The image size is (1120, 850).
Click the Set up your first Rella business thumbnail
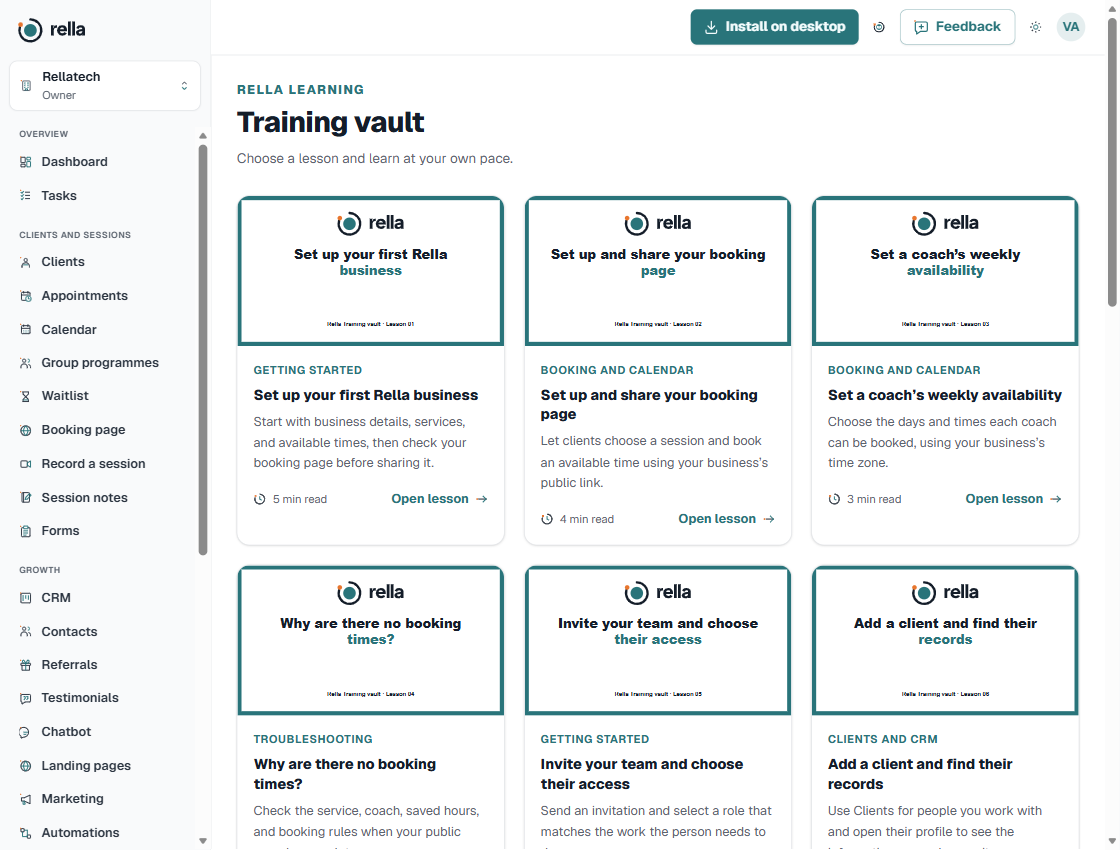pos(371,271)
